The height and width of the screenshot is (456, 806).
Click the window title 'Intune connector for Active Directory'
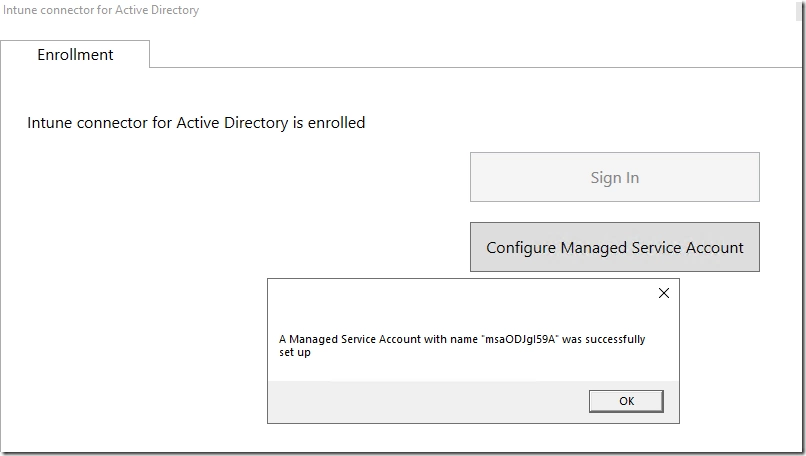100,10
